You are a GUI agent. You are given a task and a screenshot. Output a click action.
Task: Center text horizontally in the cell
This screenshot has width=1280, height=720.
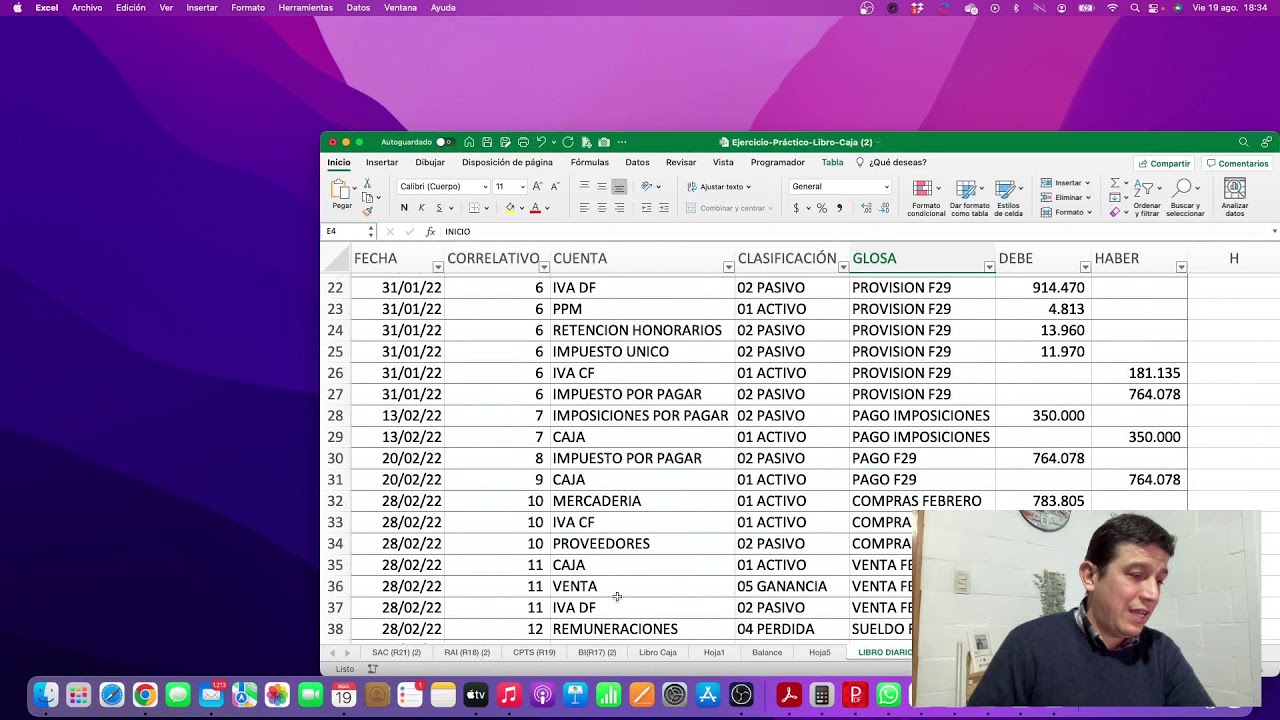tap(601, 208)
